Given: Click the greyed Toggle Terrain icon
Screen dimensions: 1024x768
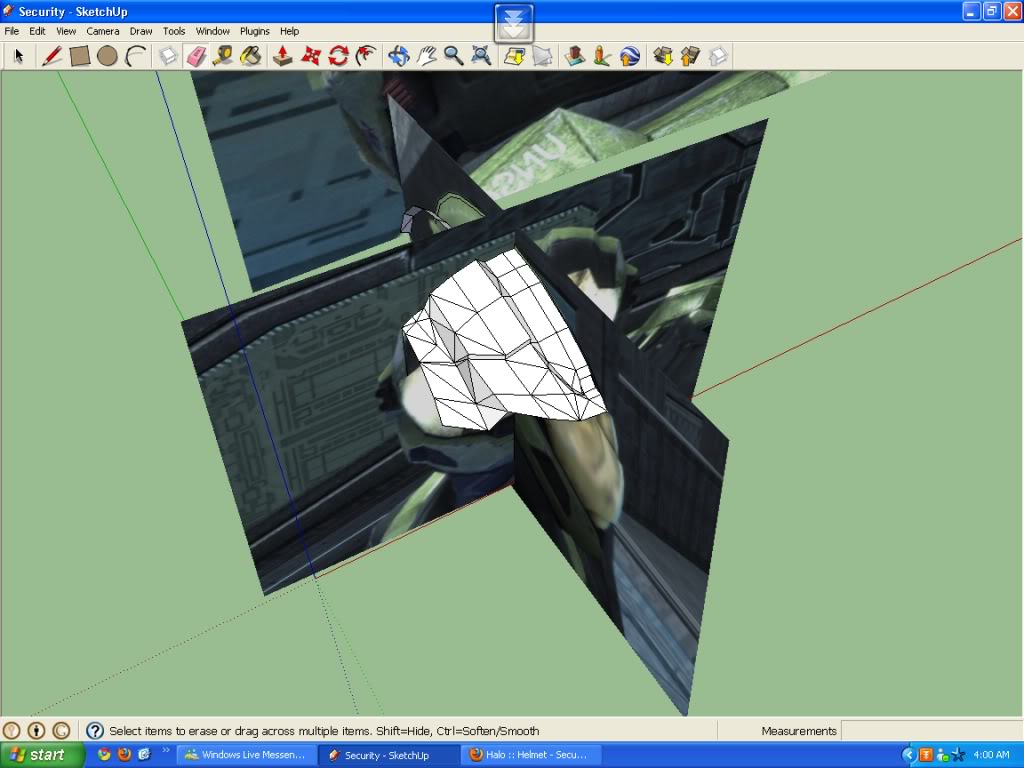Looking at the screenshot, I should [x=542, y=56].
